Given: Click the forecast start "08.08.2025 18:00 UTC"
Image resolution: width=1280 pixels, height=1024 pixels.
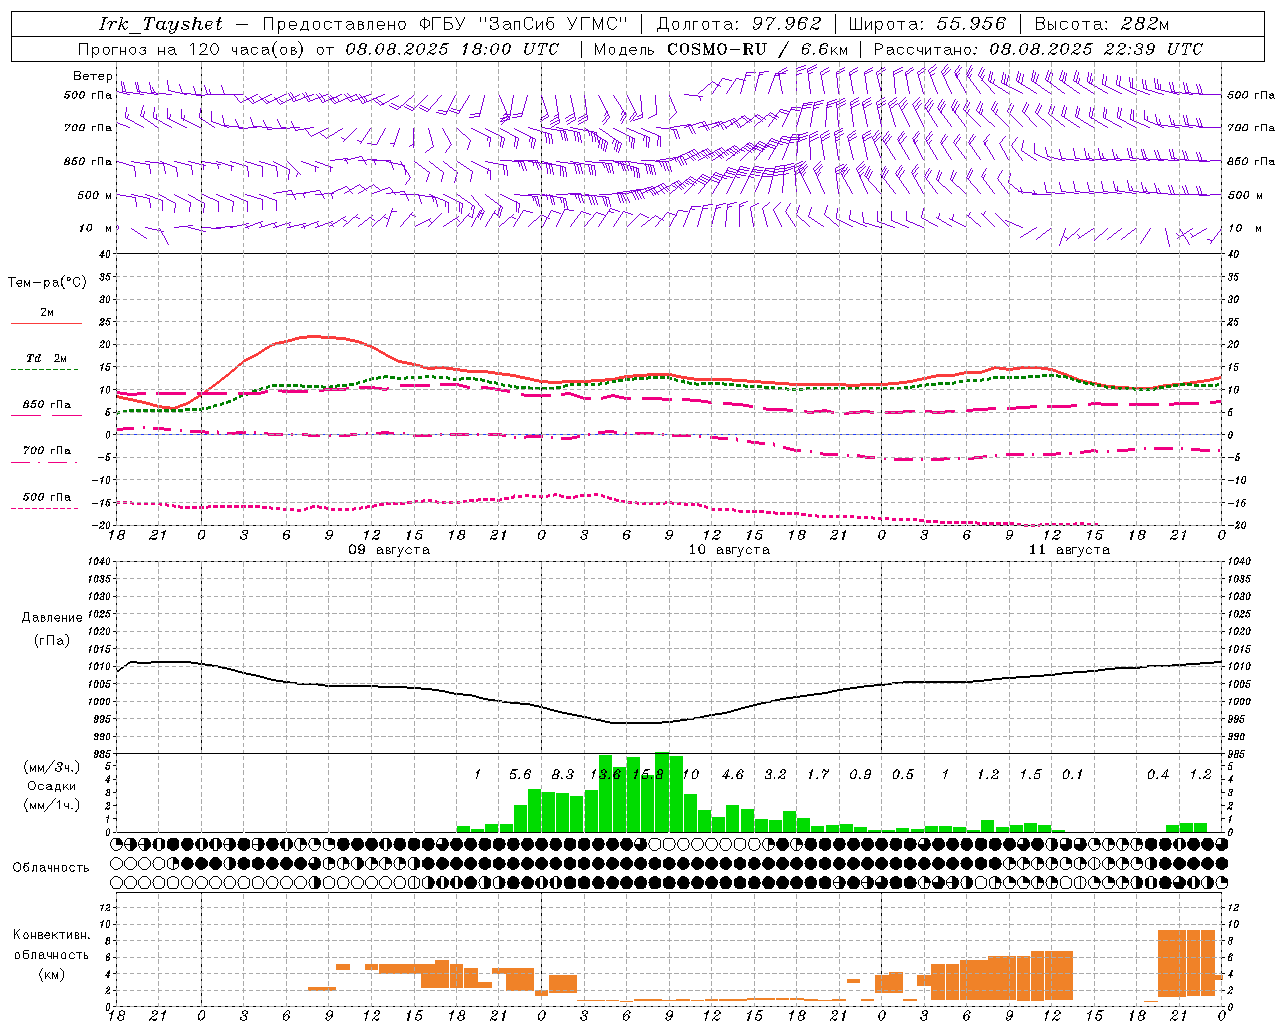Looking at the screenshot, I should point(451,49).
